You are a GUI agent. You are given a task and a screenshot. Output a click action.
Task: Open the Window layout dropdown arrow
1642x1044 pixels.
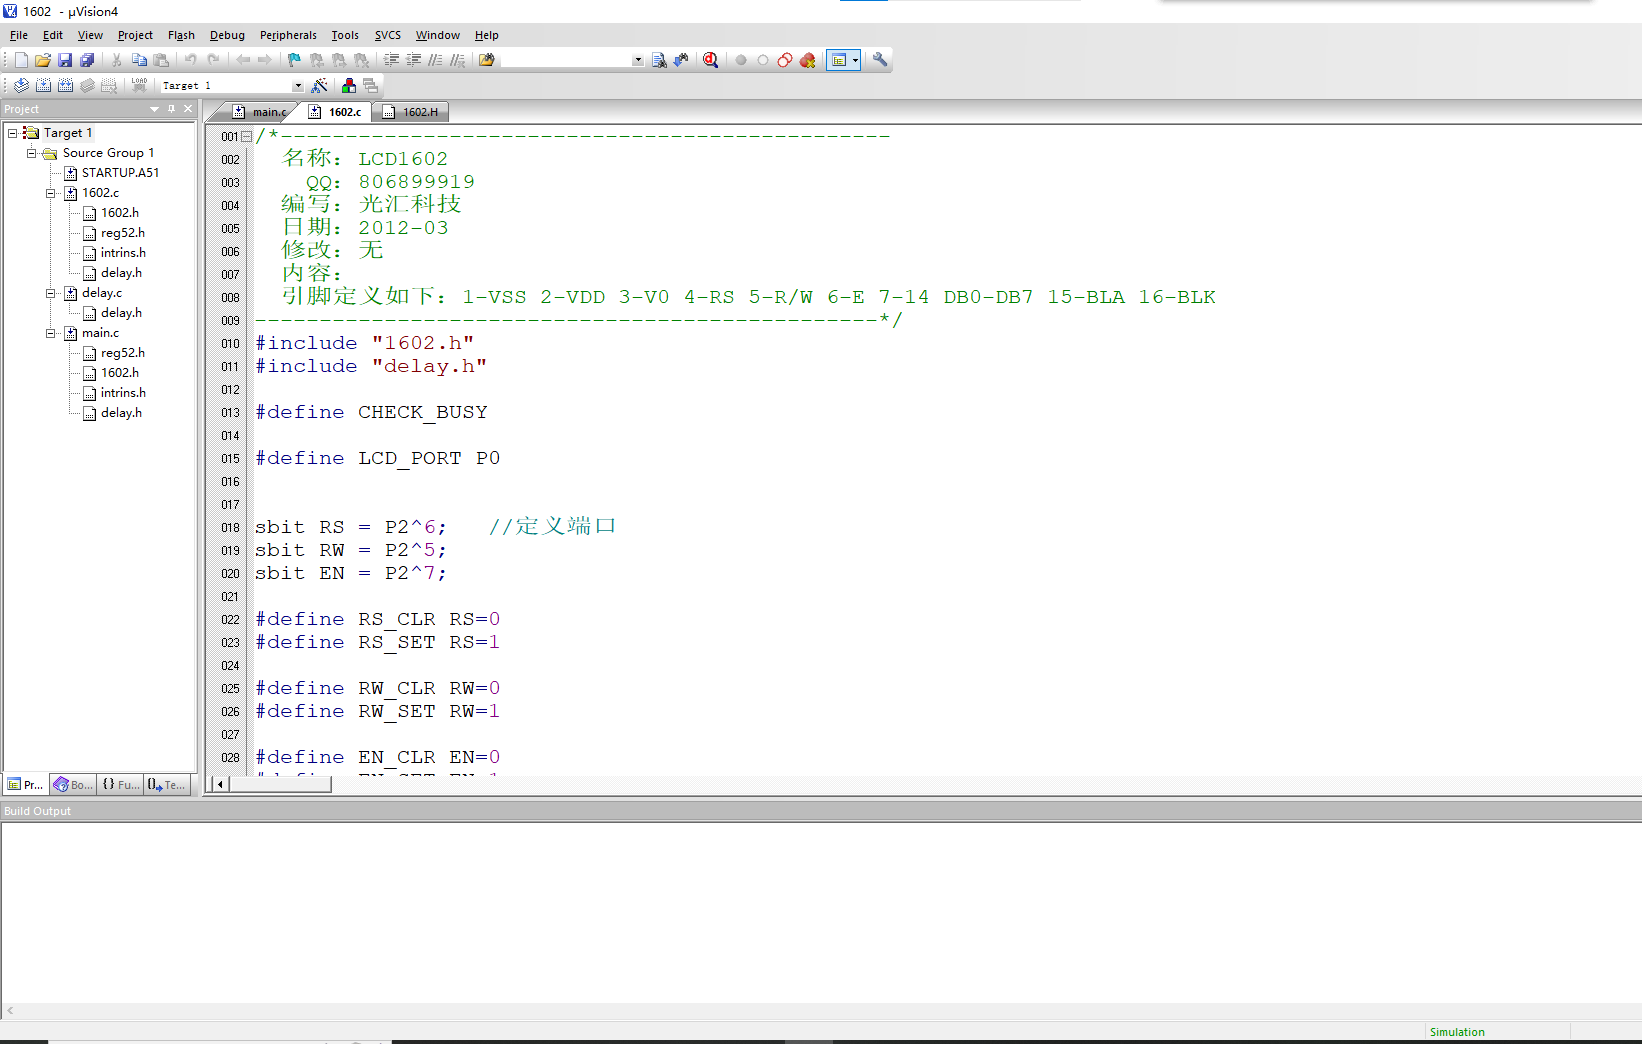click(855, 60)
